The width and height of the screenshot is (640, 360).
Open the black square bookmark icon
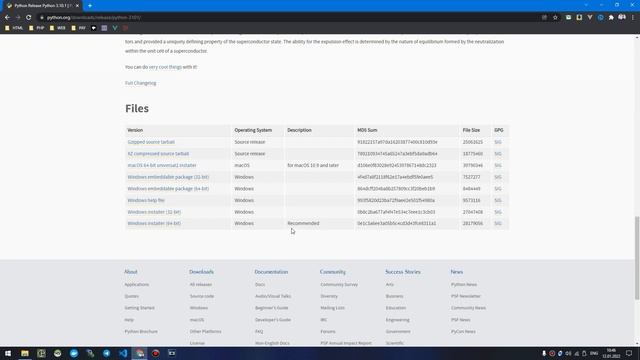coord(93,28)
